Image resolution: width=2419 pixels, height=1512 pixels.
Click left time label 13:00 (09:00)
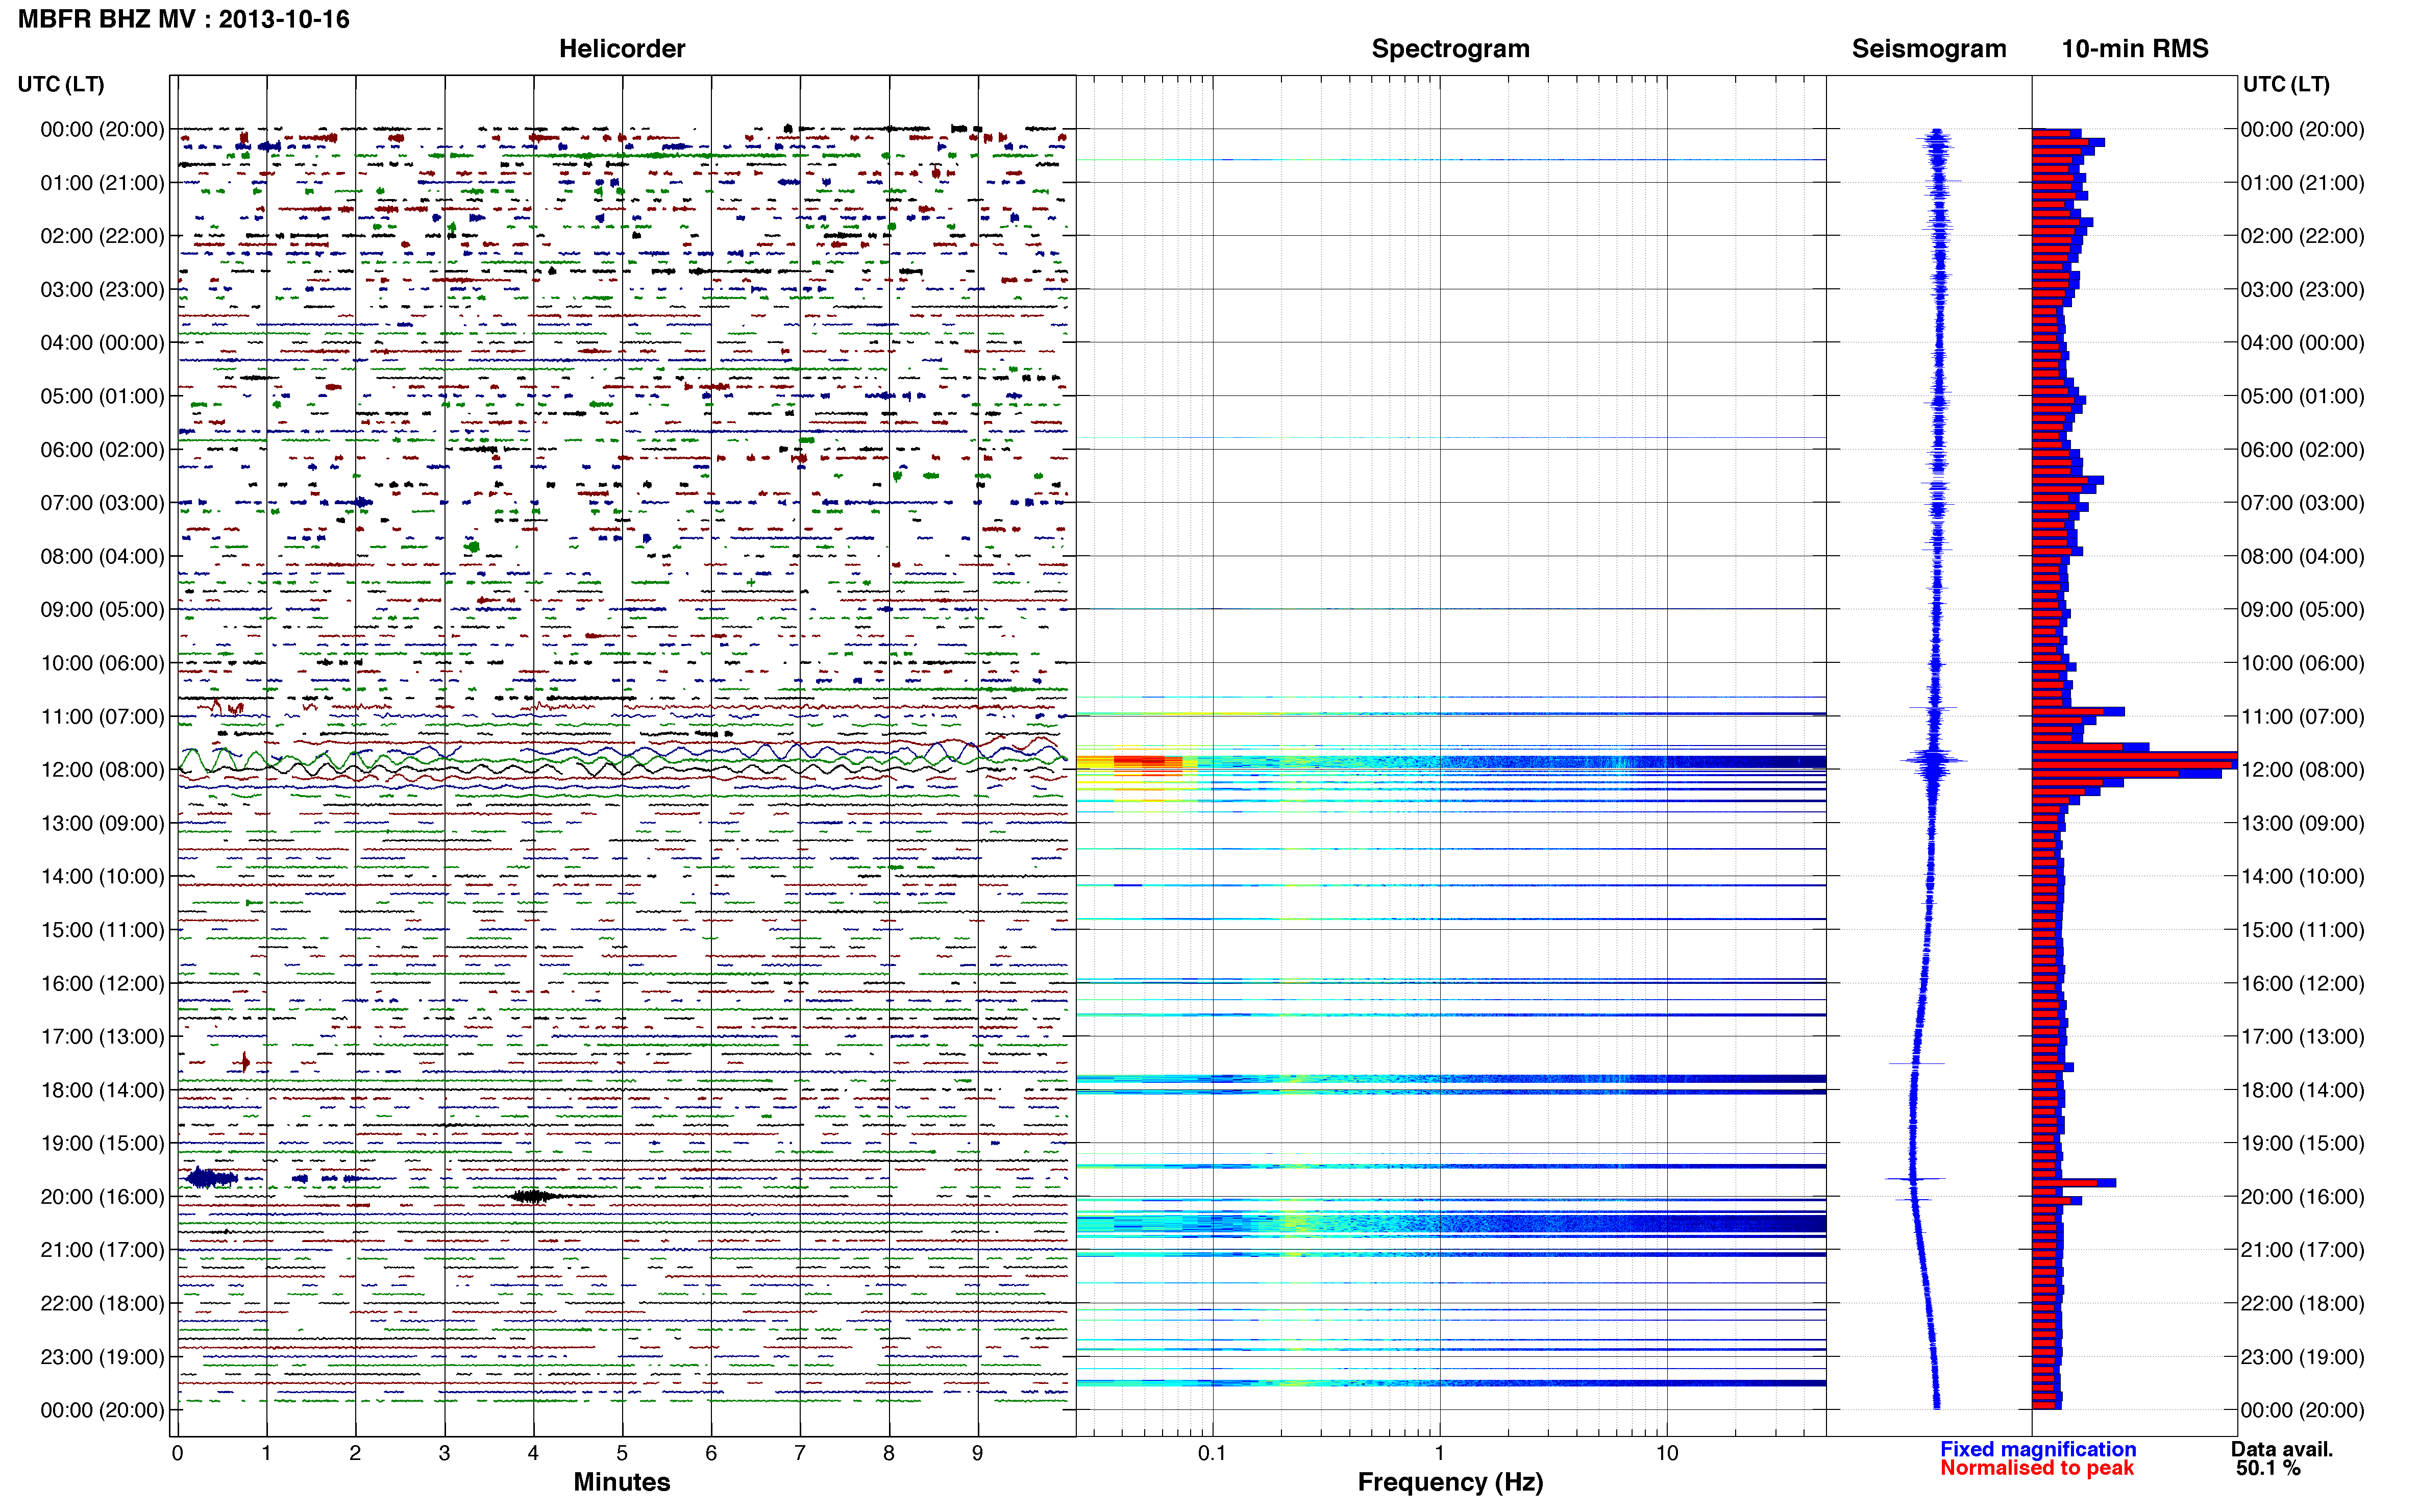[102, 823]
